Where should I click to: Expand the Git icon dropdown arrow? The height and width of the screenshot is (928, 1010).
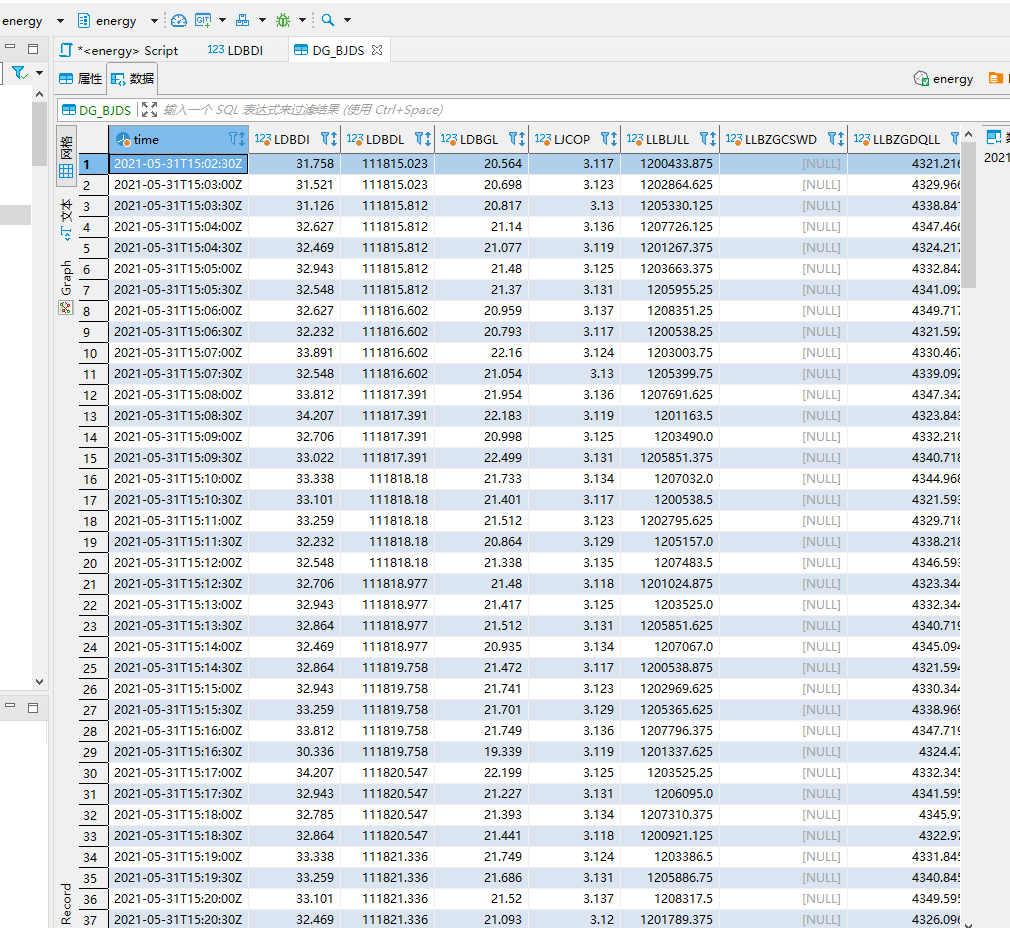click(222, 20)
